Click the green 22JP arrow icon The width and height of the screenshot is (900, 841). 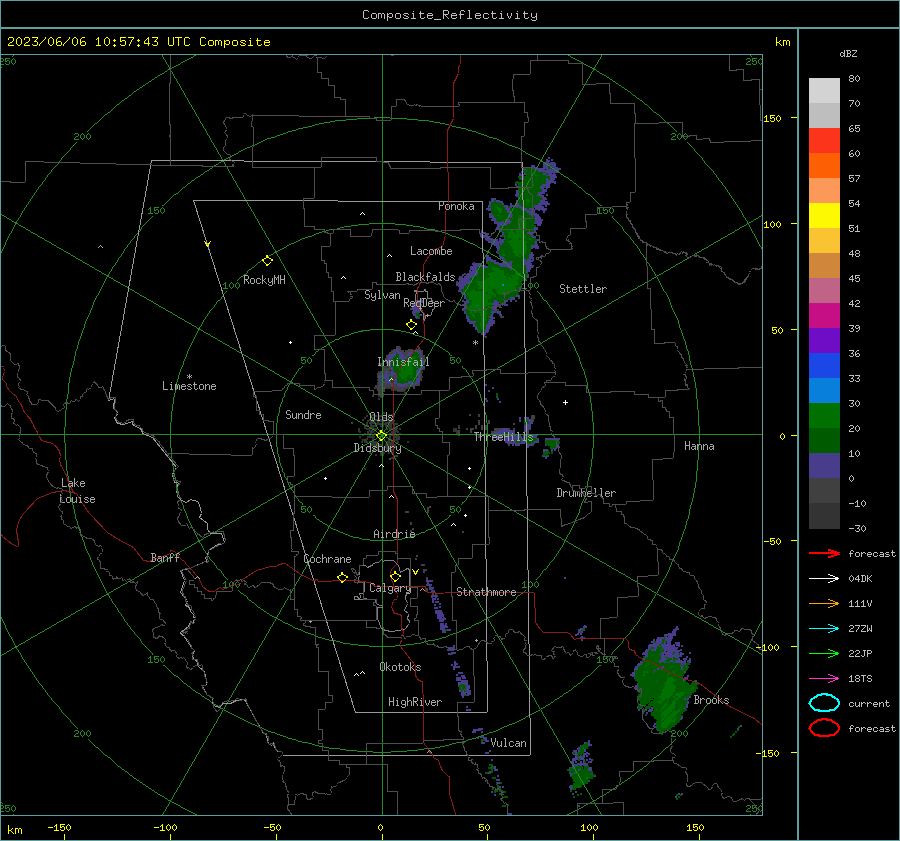point(824,653)
